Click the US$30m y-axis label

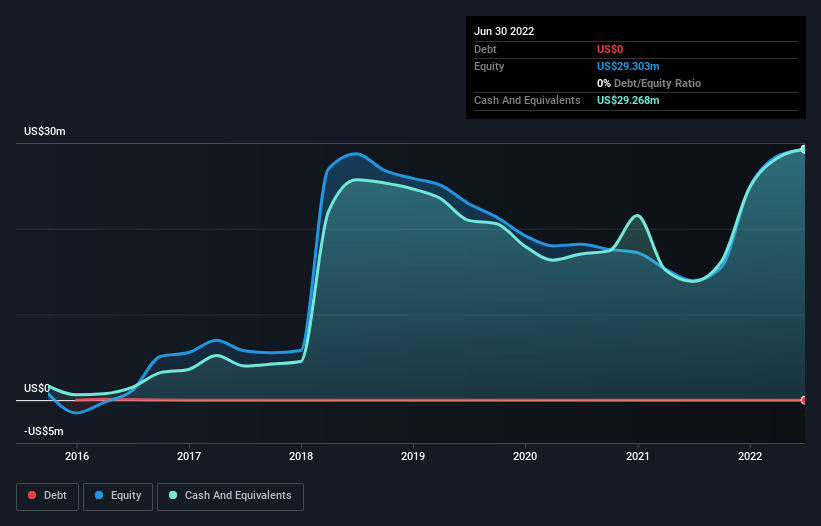pos(45,131)
